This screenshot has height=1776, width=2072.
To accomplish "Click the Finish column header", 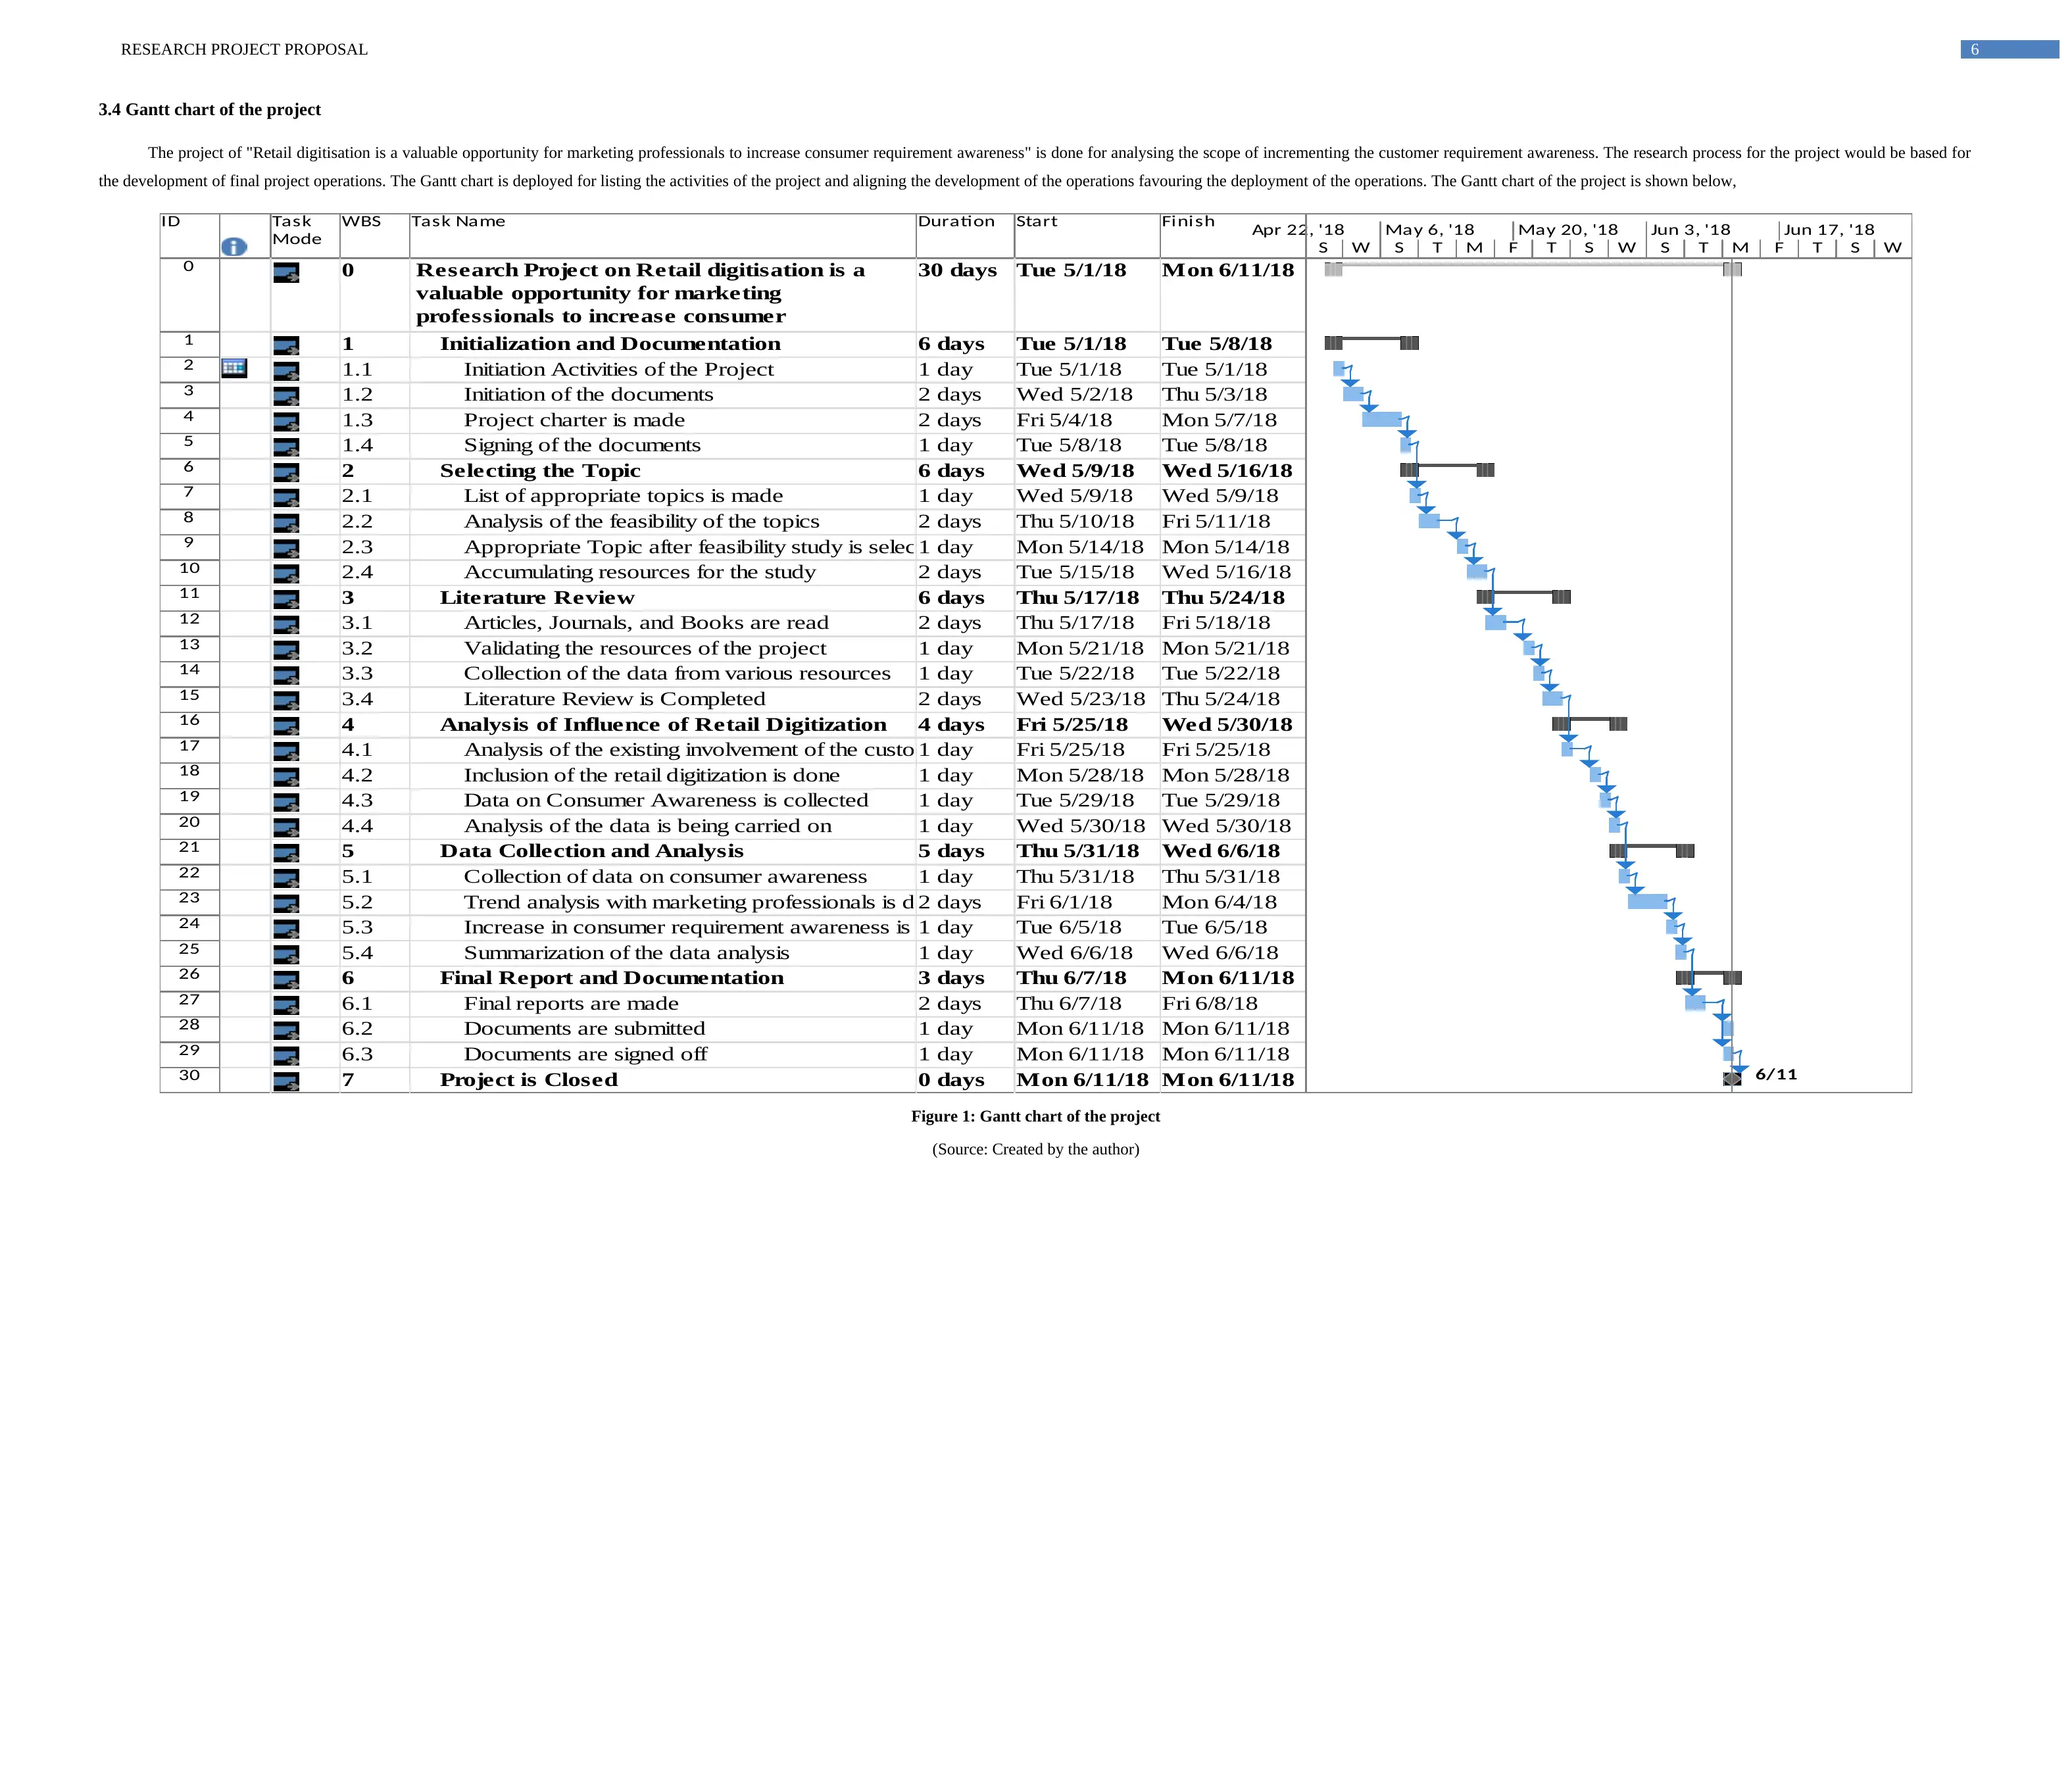I will (1188, 221).
